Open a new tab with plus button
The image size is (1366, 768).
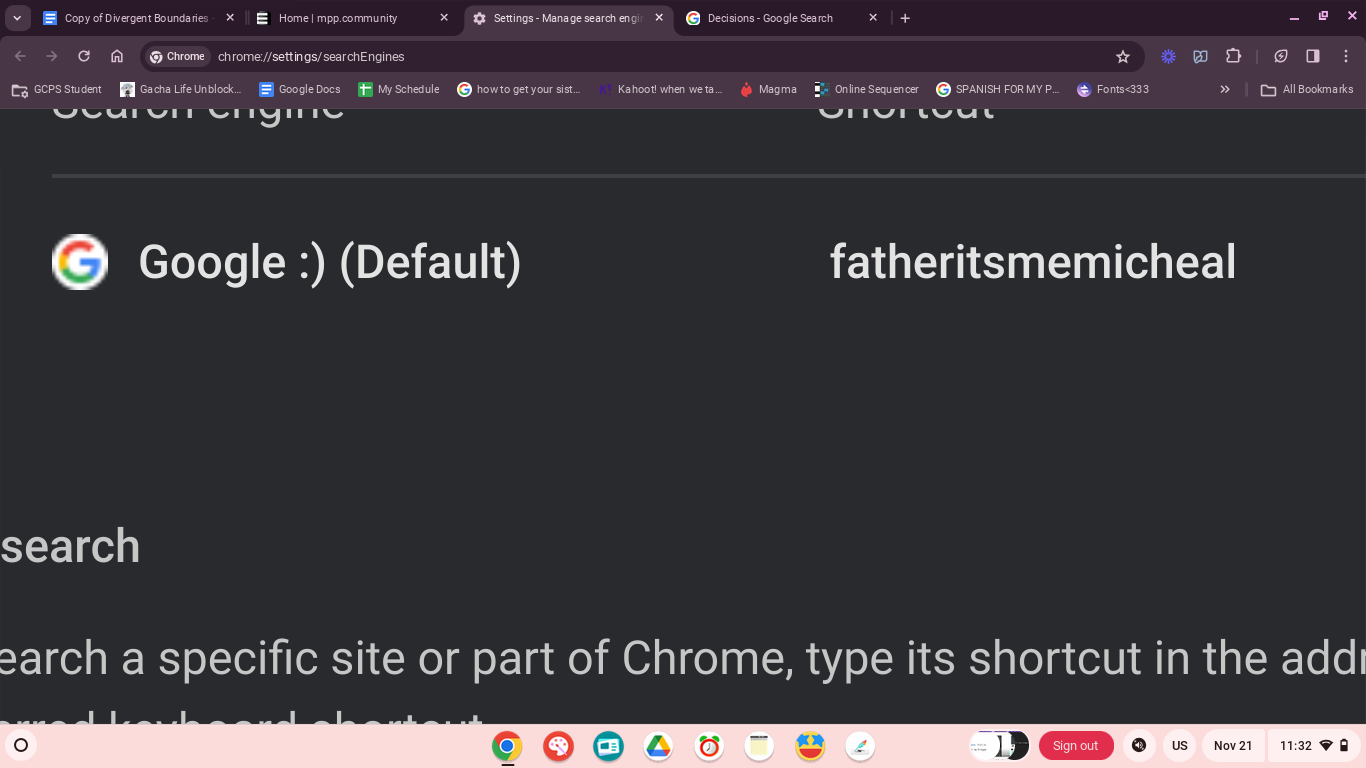[x=905, y=18]
